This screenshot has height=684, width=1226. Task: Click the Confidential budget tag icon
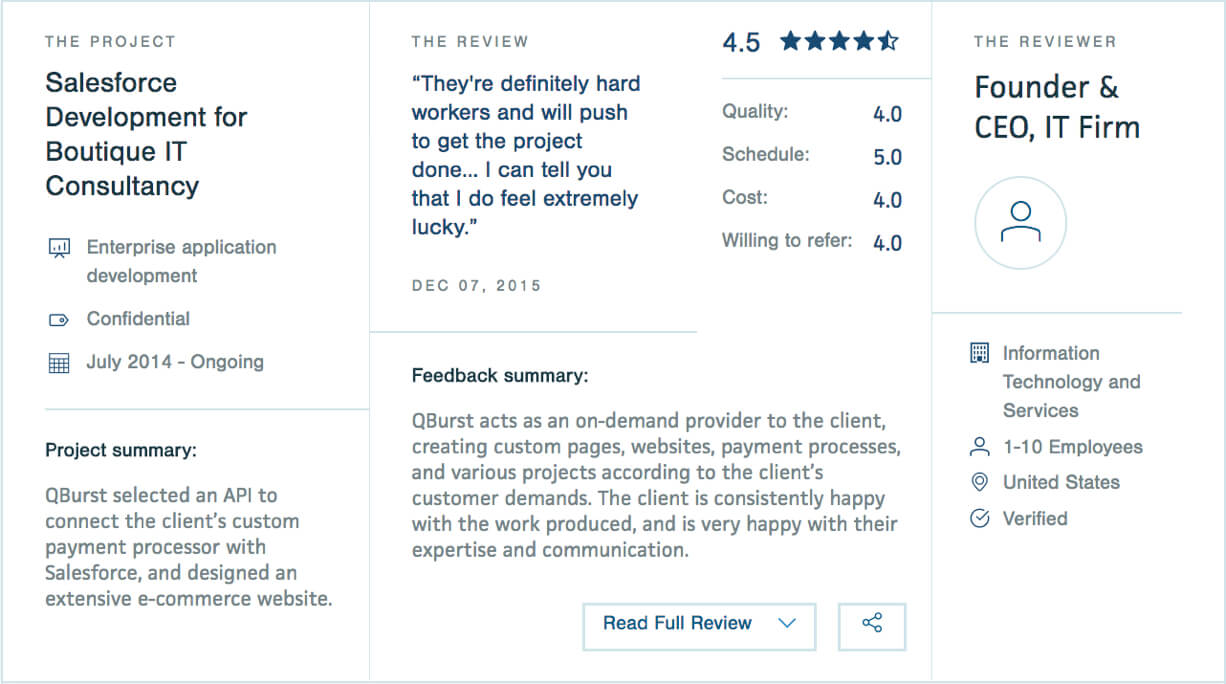pos(59,320)
